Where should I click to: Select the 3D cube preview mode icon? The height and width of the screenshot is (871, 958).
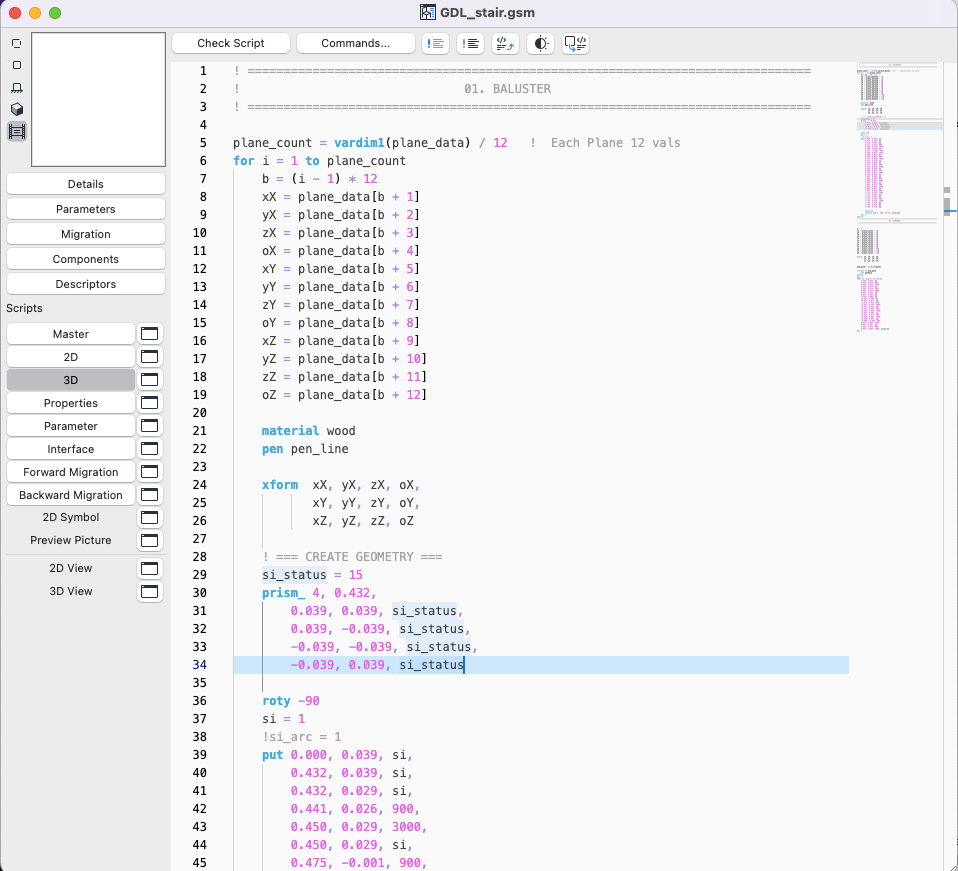coord(17,109)
